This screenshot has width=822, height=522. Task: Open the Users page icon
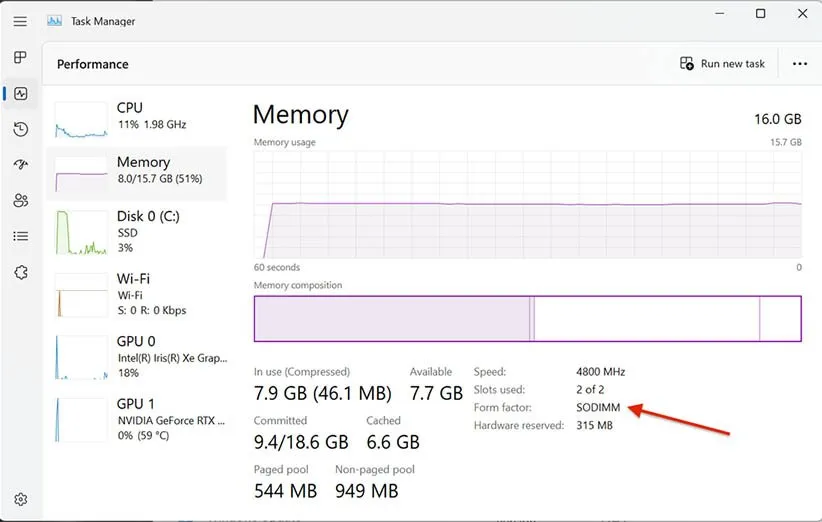20,200
